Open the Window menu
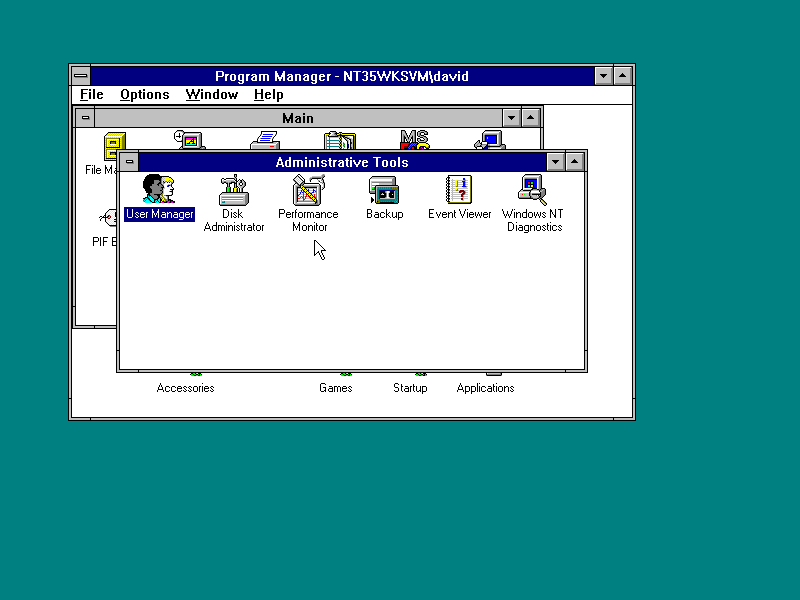 tap(212, 94)
